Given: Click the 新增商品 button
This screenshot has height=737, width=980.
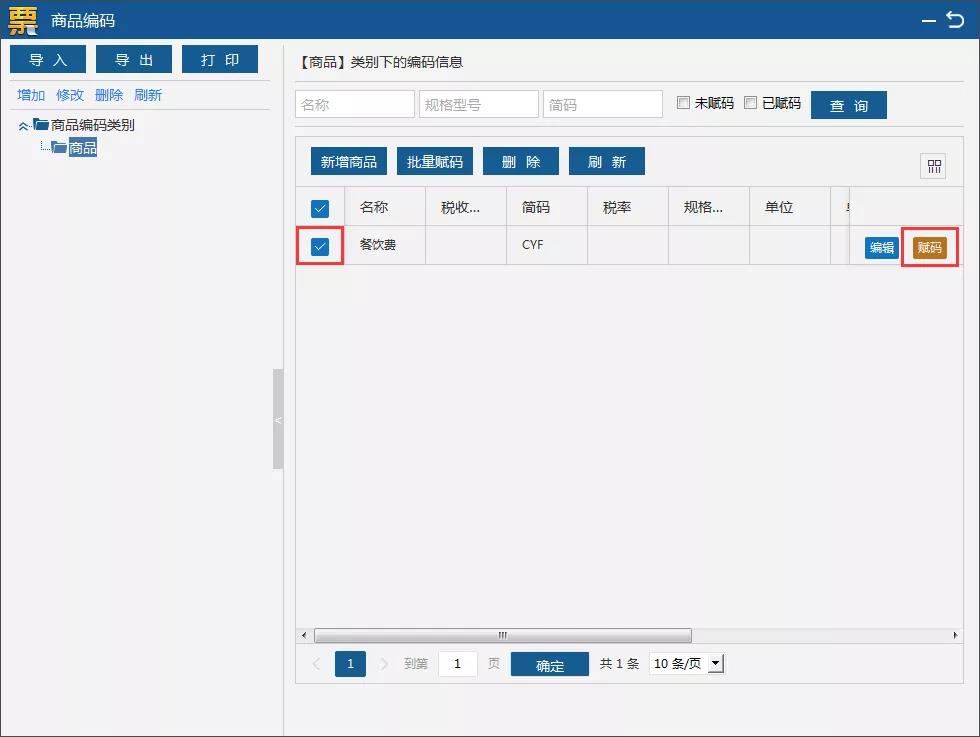Looking at the screenshot, I should 349,161.
